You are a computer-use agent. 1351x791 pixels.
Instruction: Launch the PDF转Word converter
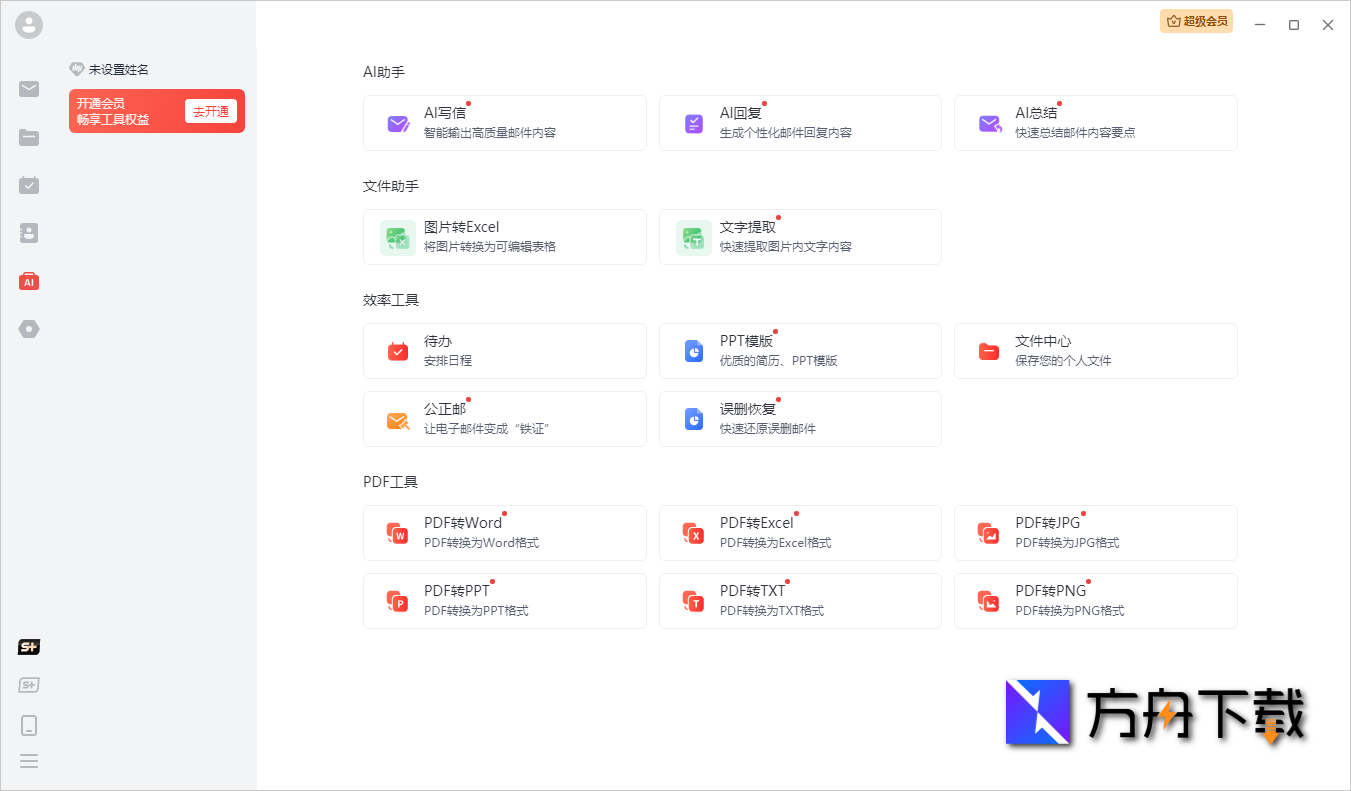click(x=504, y=532)
